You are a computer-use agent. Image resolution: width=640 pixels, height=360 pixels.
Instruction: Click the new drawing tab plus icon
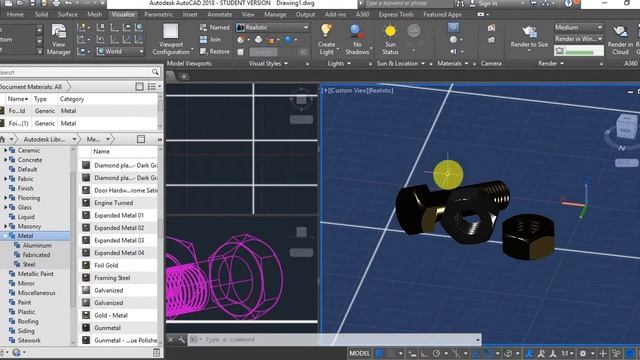point(184,76)
